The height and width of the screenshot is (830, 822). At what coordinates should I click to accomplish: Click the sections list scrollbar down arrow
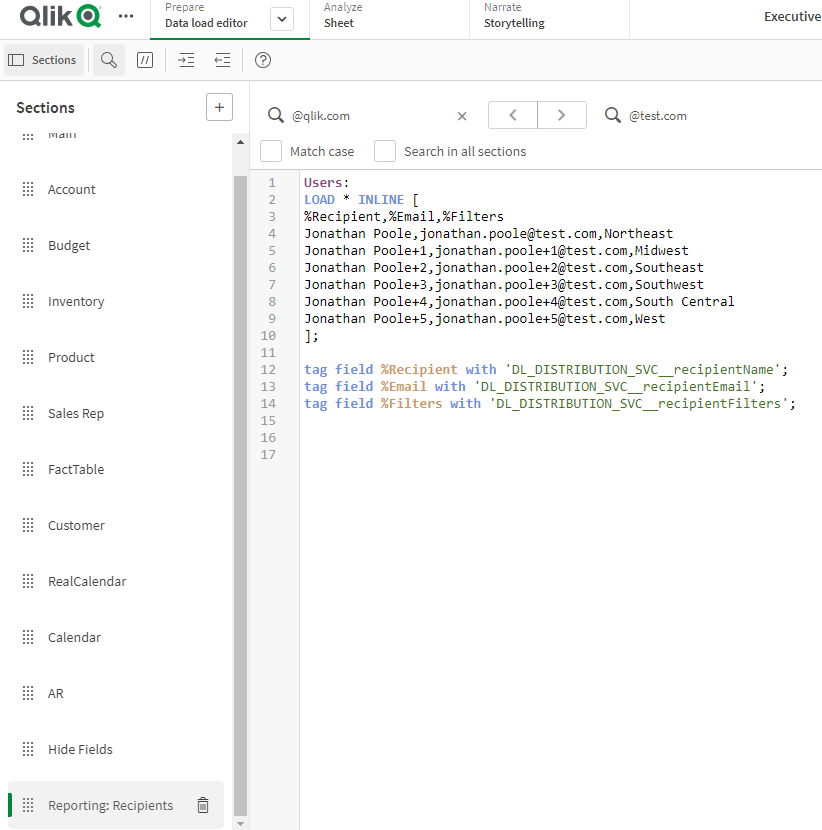tap(240, 822)
